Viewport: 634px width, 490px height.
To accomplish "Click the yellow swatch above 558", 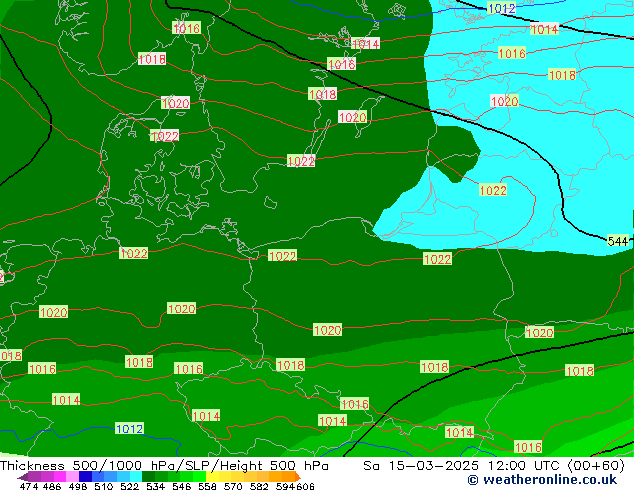I will point(211,476).
